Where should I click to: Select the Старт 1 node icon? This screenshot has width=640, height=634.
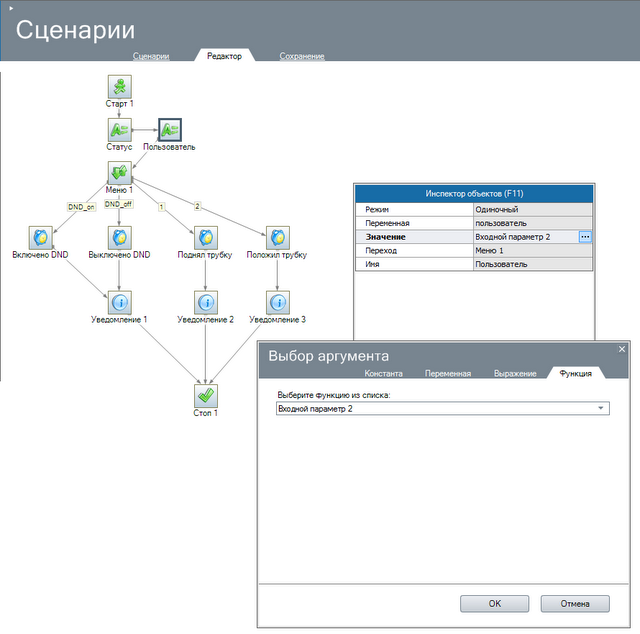pyautogui.click(x=119, y=86)
